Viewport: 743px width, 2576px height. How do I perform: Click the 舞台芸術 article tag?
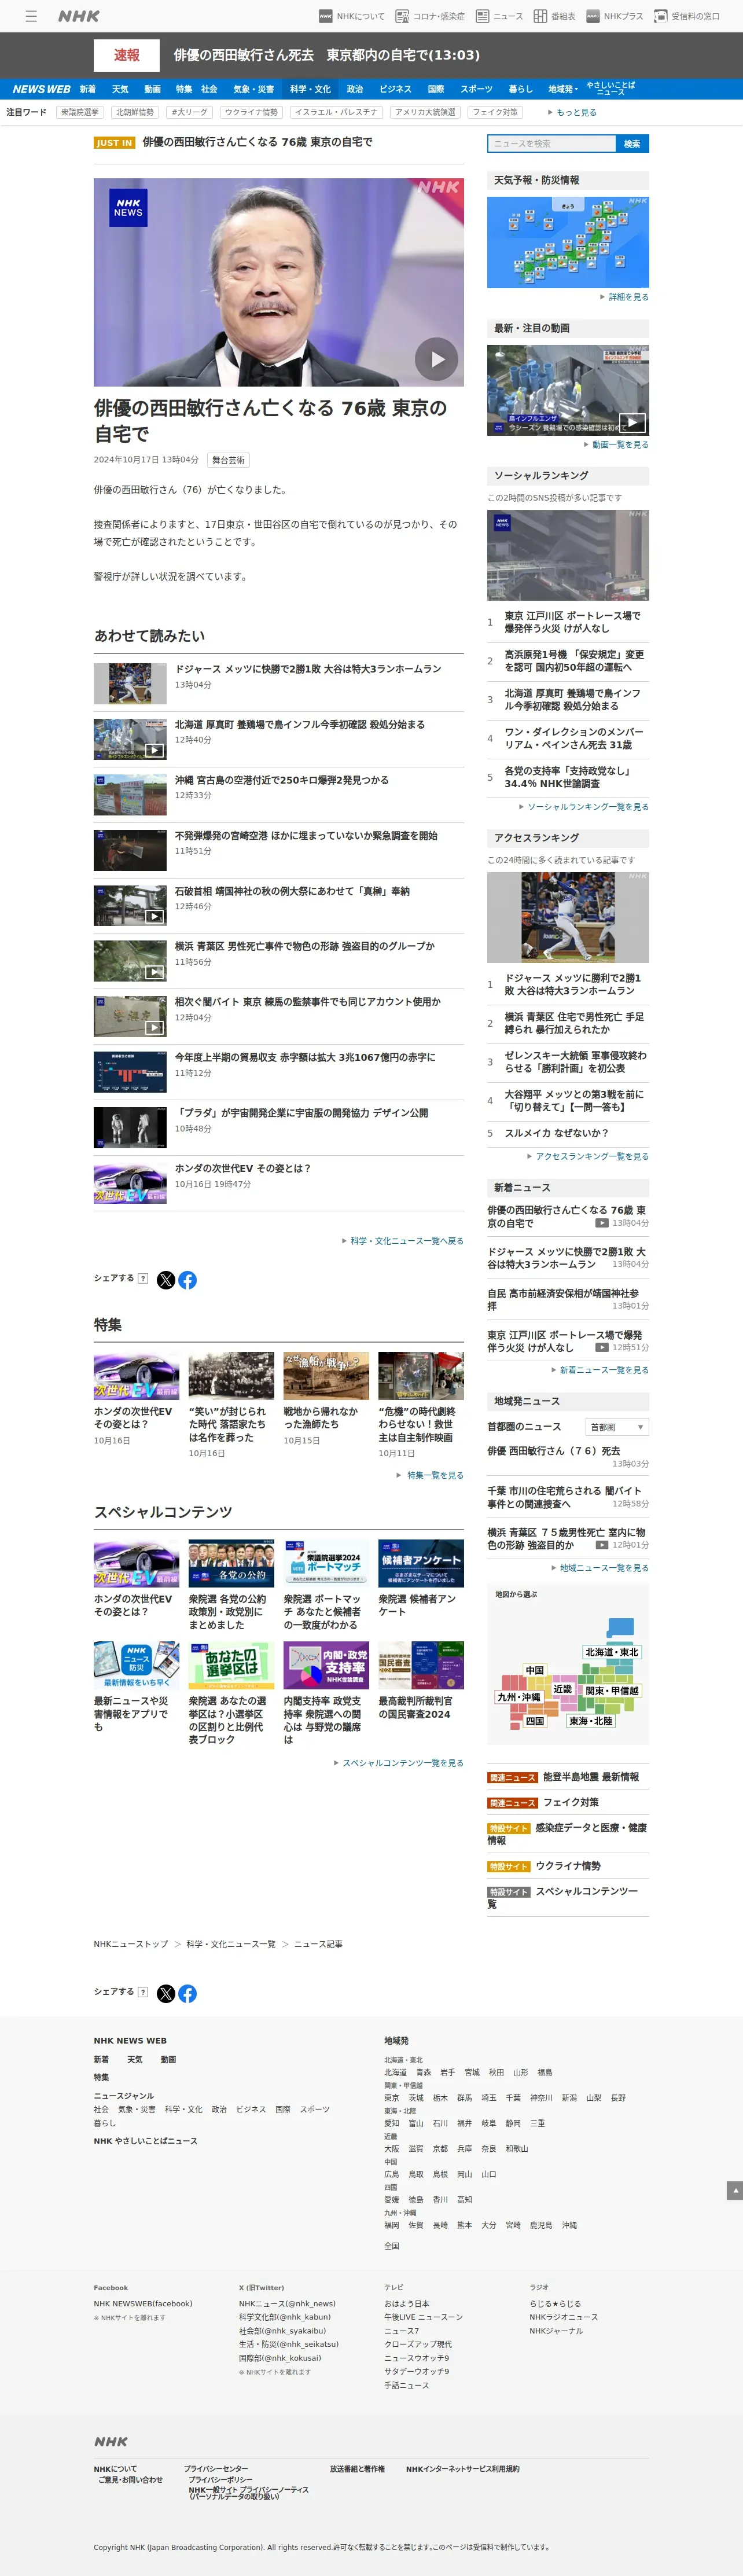pyautogui.click(x=228, y=460)
